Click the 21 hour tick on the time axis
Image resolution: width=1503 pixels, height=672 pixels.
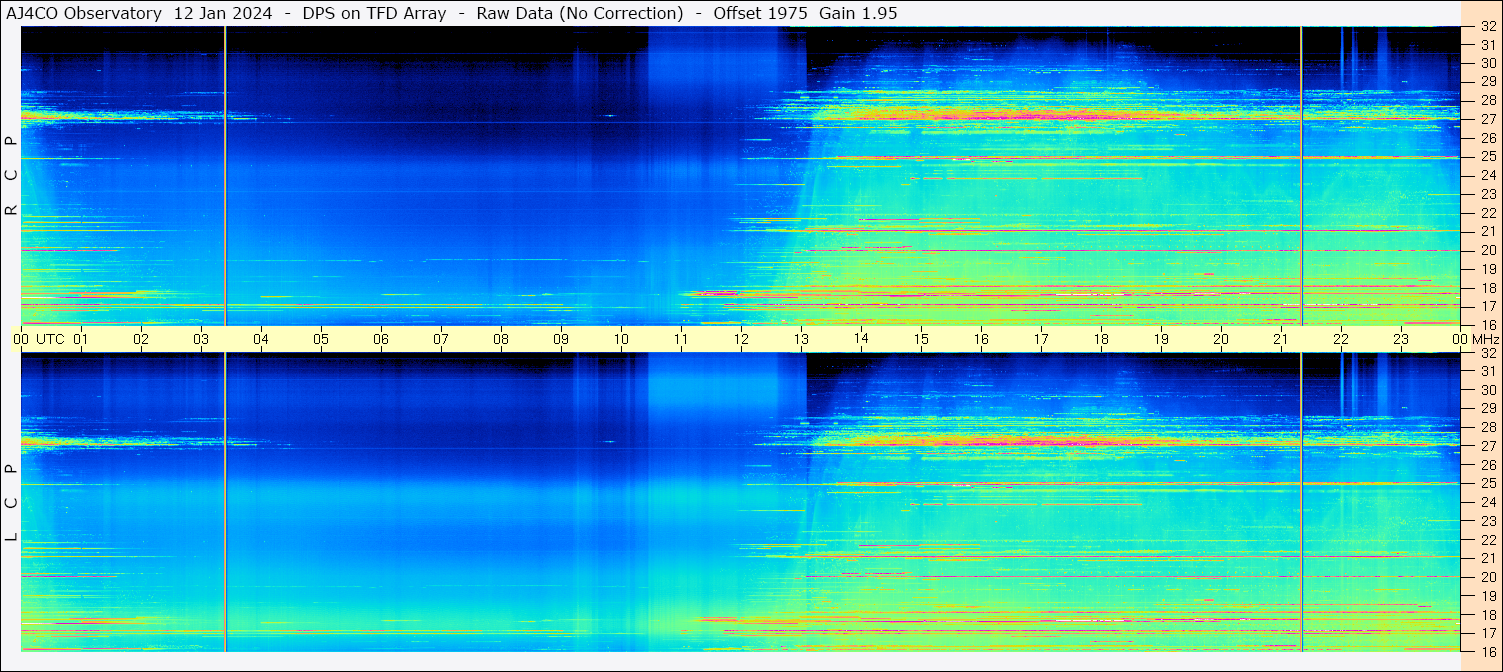[1281, 339]
